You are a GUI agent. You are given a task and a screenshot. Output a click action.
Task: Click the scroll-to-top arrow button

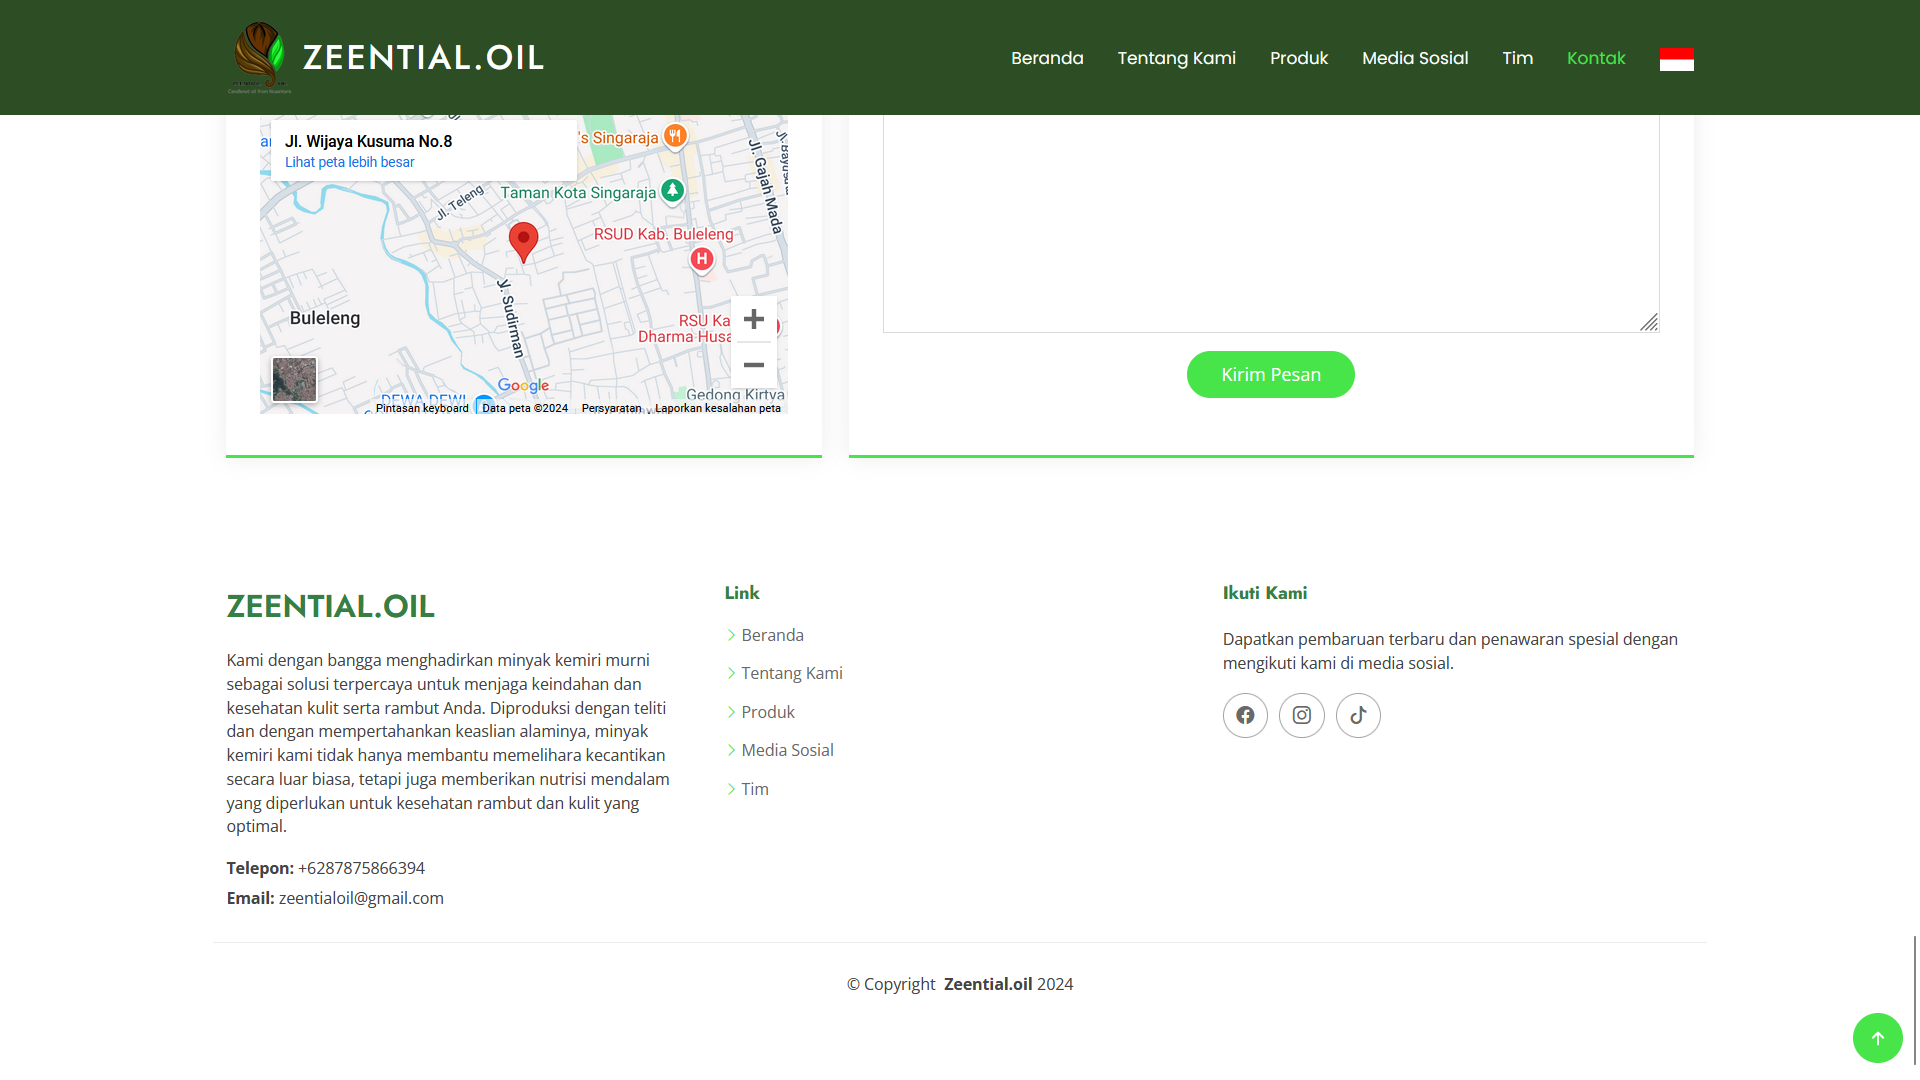coord(1877,1038)
